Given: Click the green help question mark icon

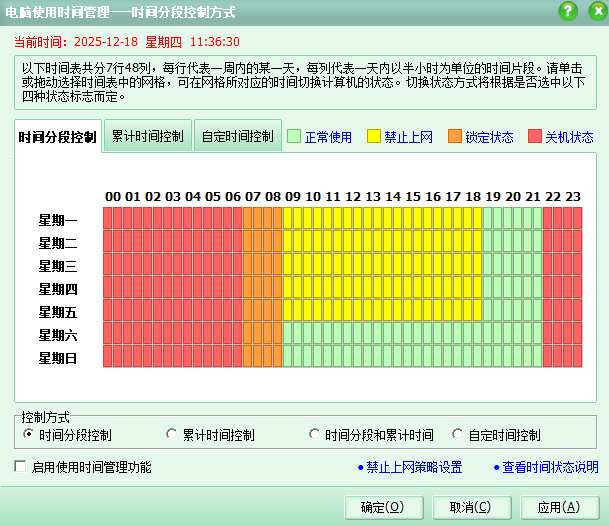Looking at the screenshot, I should point(568,11).
